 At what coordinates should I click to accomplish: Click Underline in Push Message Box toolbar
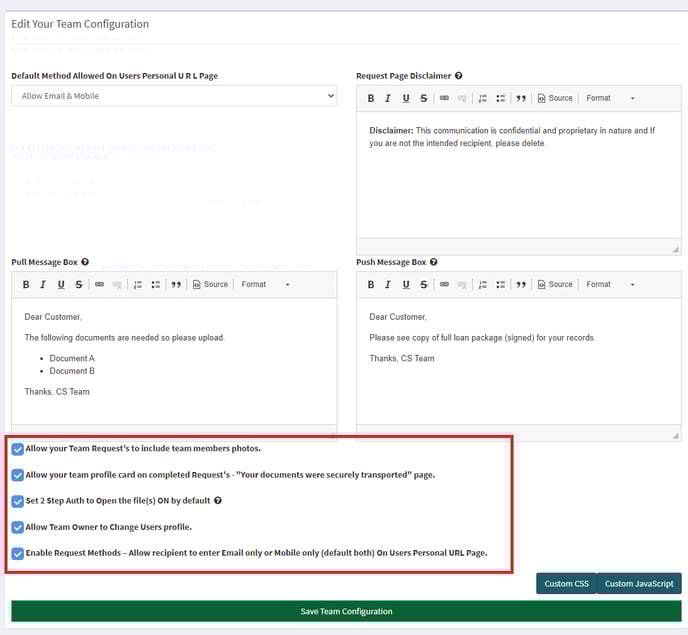coord(406,285)
